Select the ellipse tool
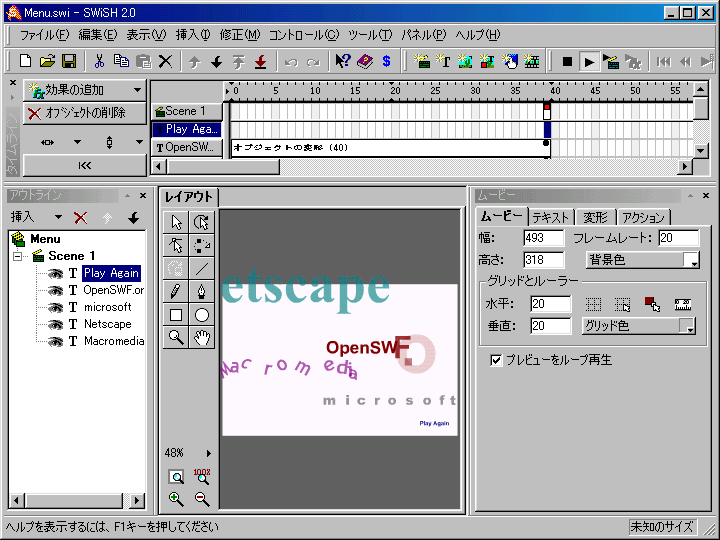Image resolution: width=720 pixels, height=540 pixels. (x=202, y=315)
